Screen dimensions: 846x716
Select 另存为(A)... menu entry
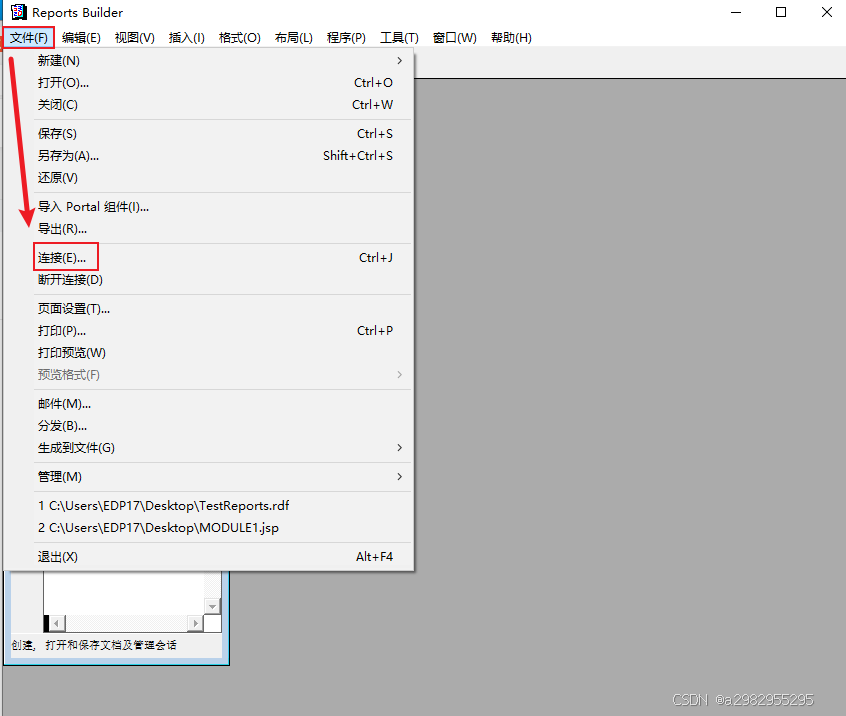[x=222, y=155]
